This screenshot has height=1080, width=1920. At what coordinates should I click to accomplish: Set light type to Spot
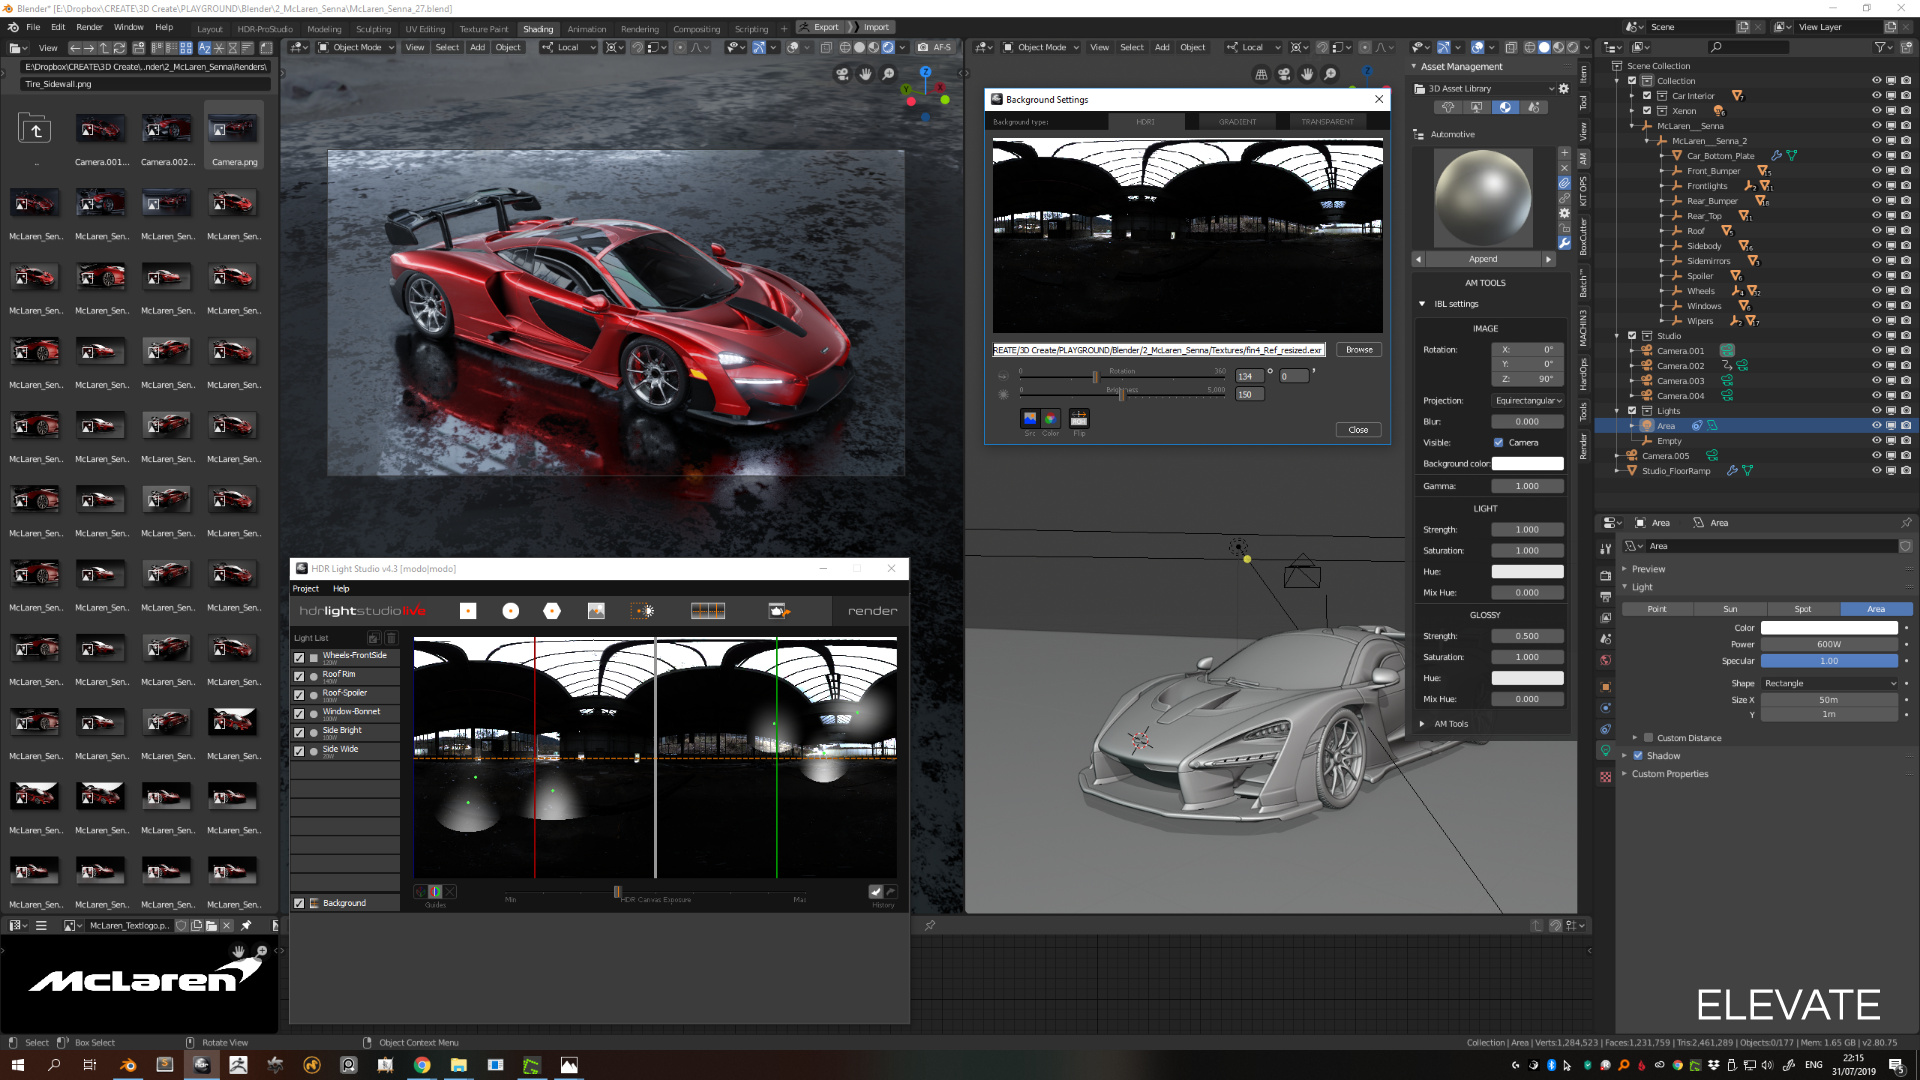1802,609
